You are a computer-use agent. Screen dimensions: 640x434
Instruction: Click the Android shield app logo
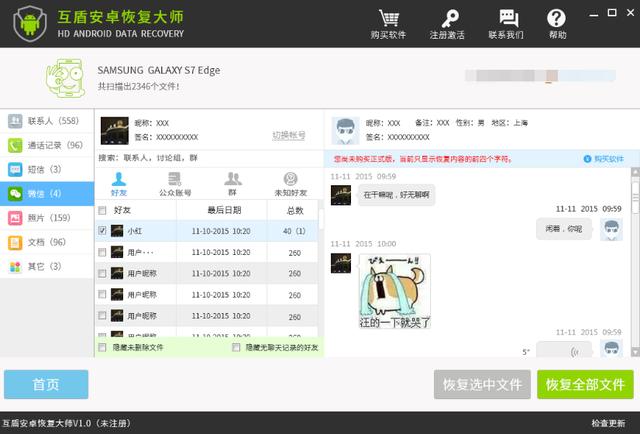coord(30,23)
